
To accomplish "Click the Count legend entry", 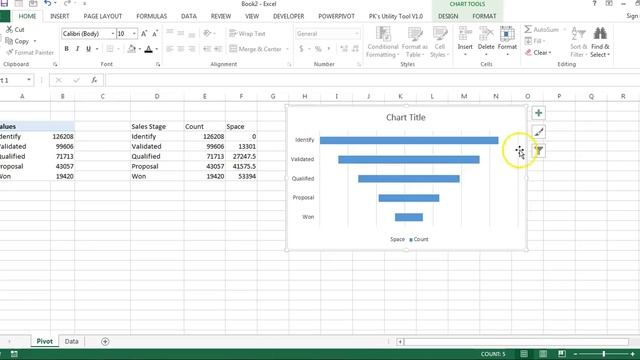I will [x=418, y=239].
